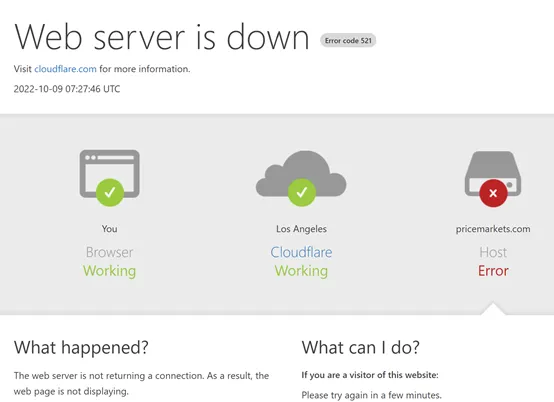Click the pricemarkets.com host name
The height and width of the screenshot is (402, 554).
(x=493, y=229)
